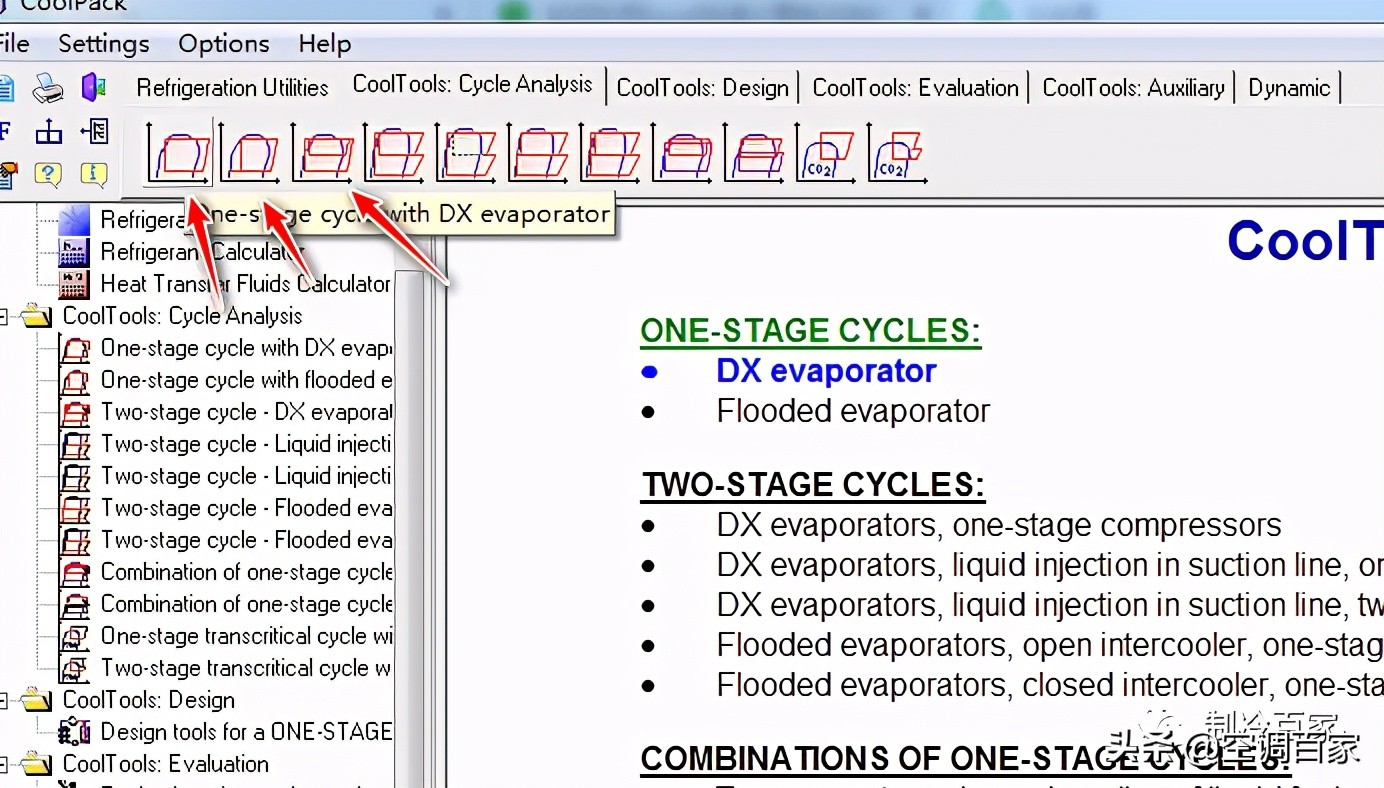The height and width of the screenshot is (788, 1384).
Task: Switch to the CoolTools: Auxiliary tab
Action: coord(1133,88)
